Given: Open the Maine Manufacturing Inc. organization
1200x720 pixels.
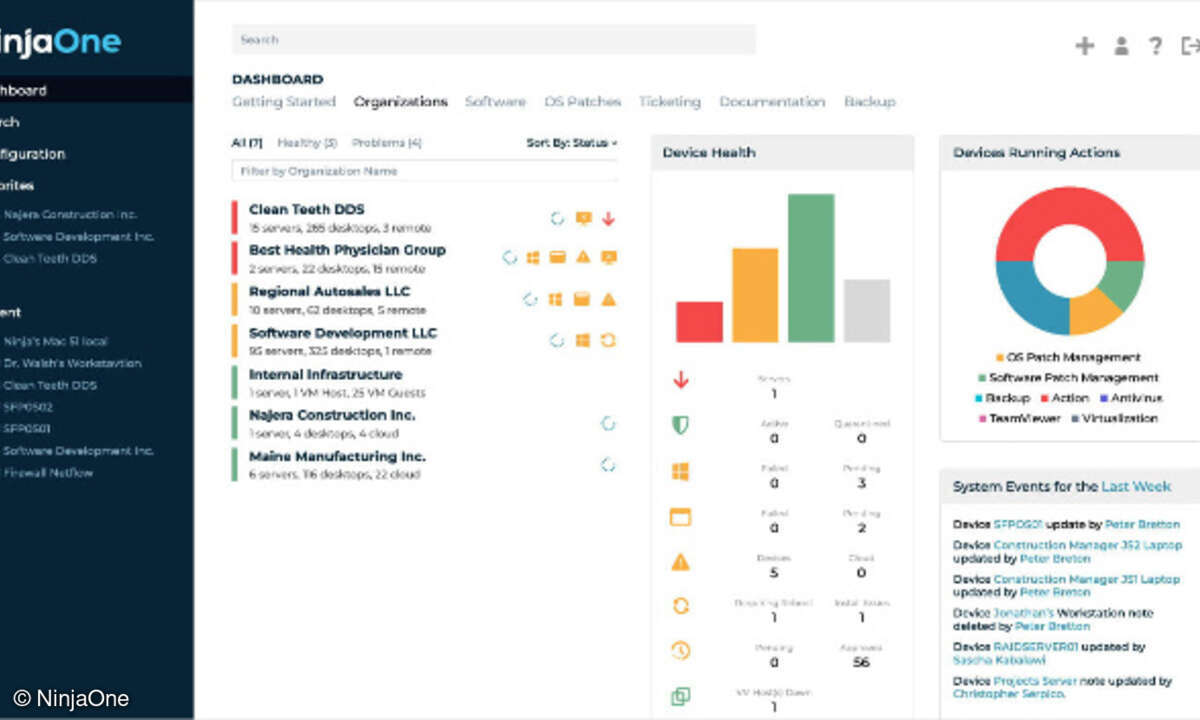Looking at the screenshot, I should 337,457.
